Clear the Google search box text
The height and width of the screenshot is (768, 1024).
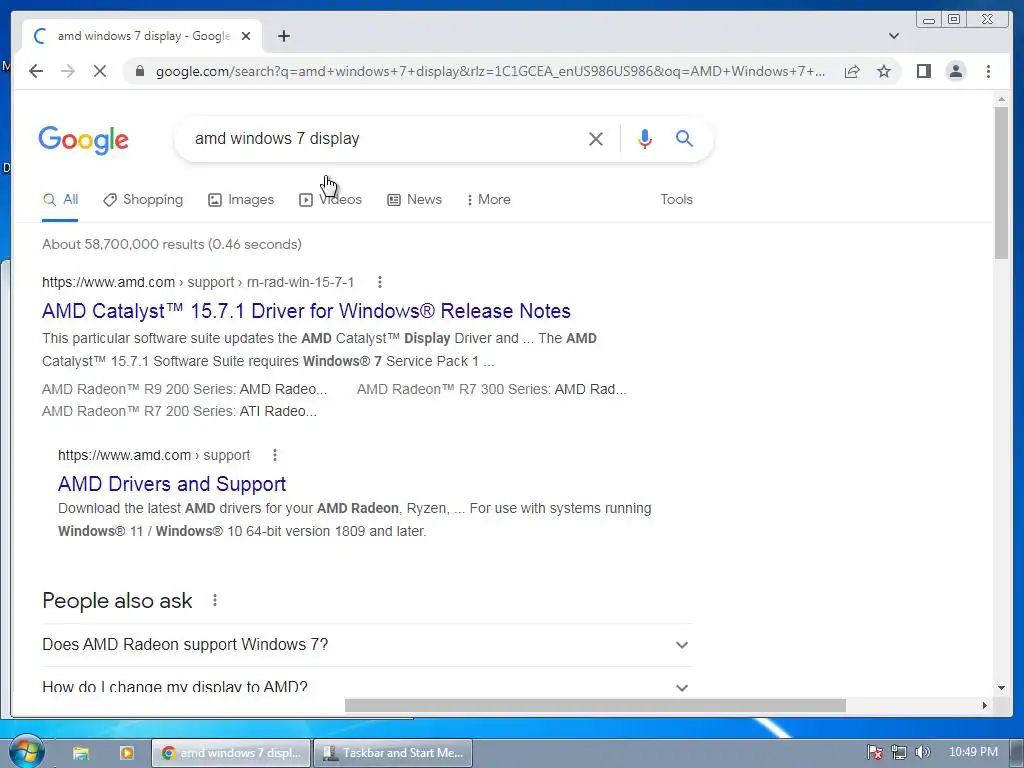pos(596,138)
